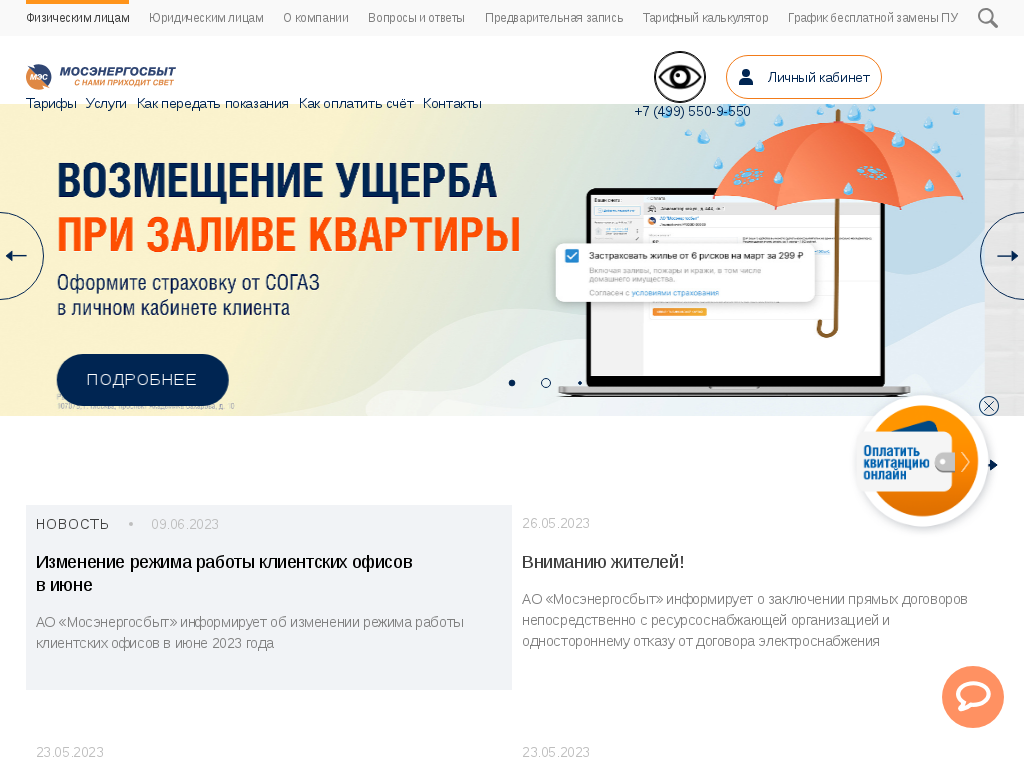Screen dimensions: 1024x768
Task: Open the Тарифы link
Action: pyautogui.click(x=52, y=103)
